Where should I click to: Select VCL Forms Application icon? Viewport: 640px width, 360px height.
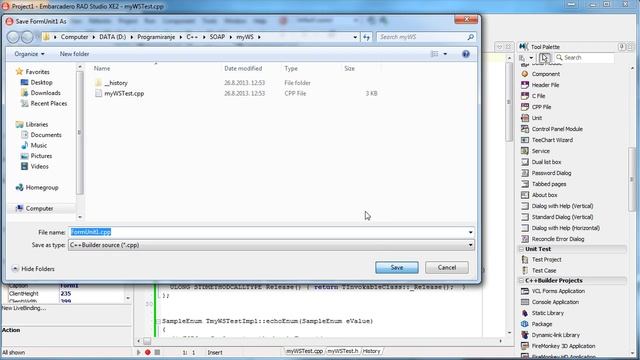tap(525, 291)
